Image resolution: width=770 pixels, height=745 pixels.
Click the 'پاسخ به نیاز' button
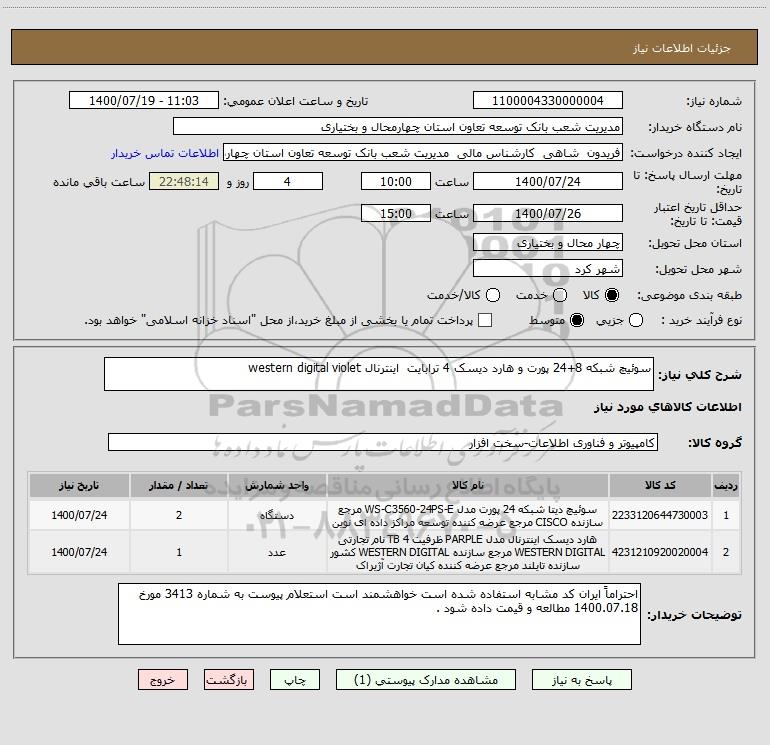pos(581,680)
